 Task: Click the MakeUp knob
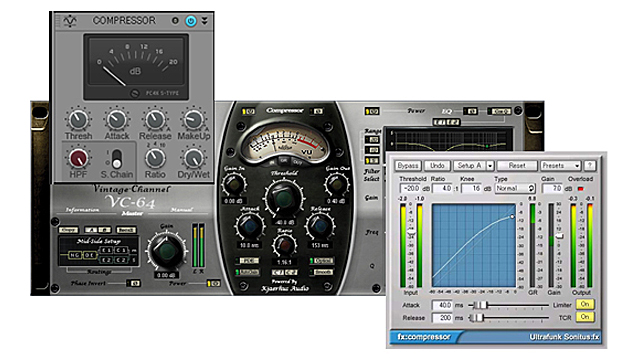point(193,120)
